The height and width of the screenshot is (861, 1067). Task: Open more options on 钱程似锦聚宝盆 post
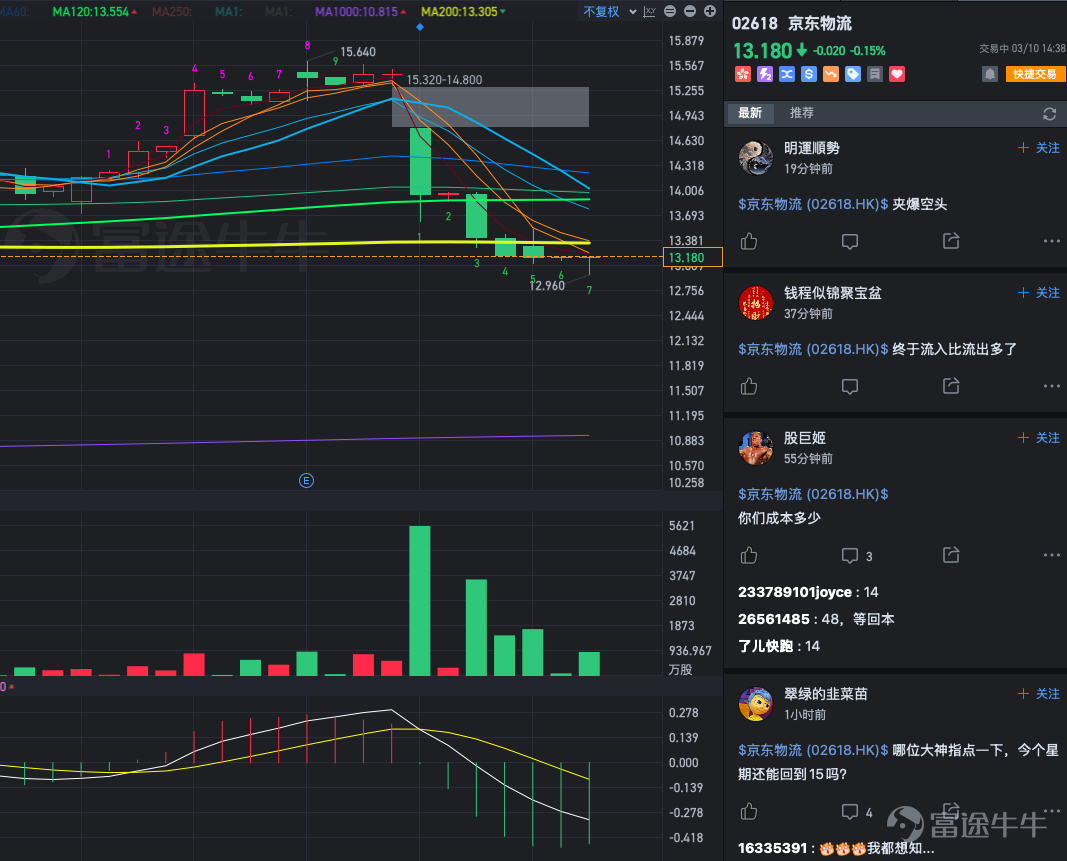pos(1051,386)
